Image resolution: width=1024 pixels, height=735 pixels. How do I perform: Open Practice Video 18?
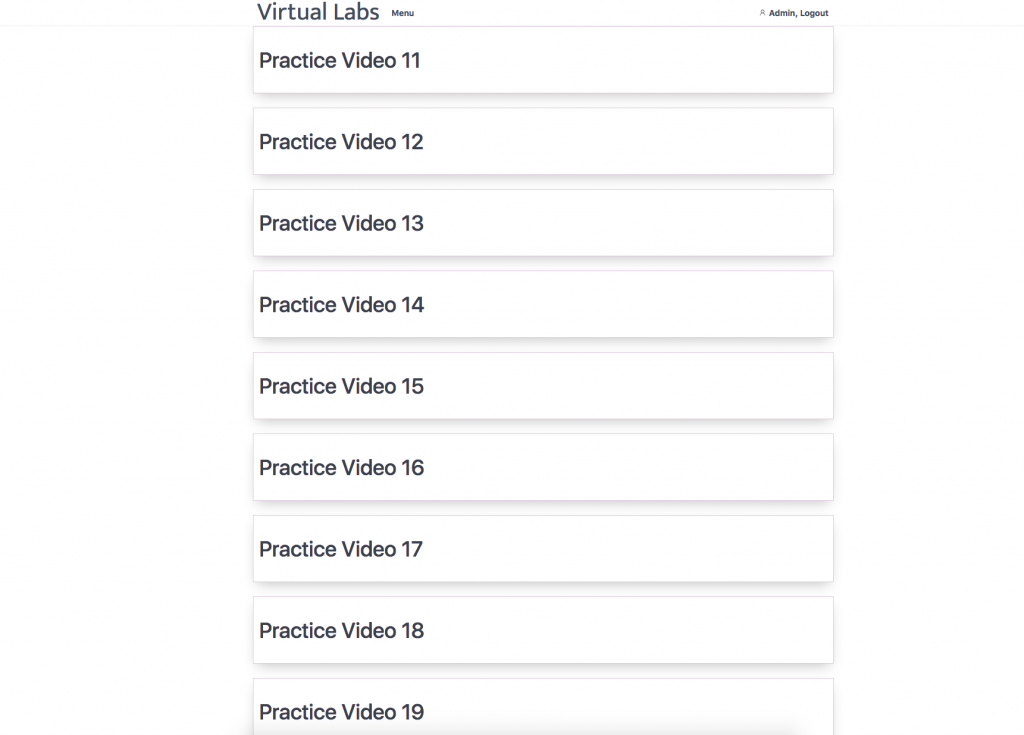click(x=543, y=630)
